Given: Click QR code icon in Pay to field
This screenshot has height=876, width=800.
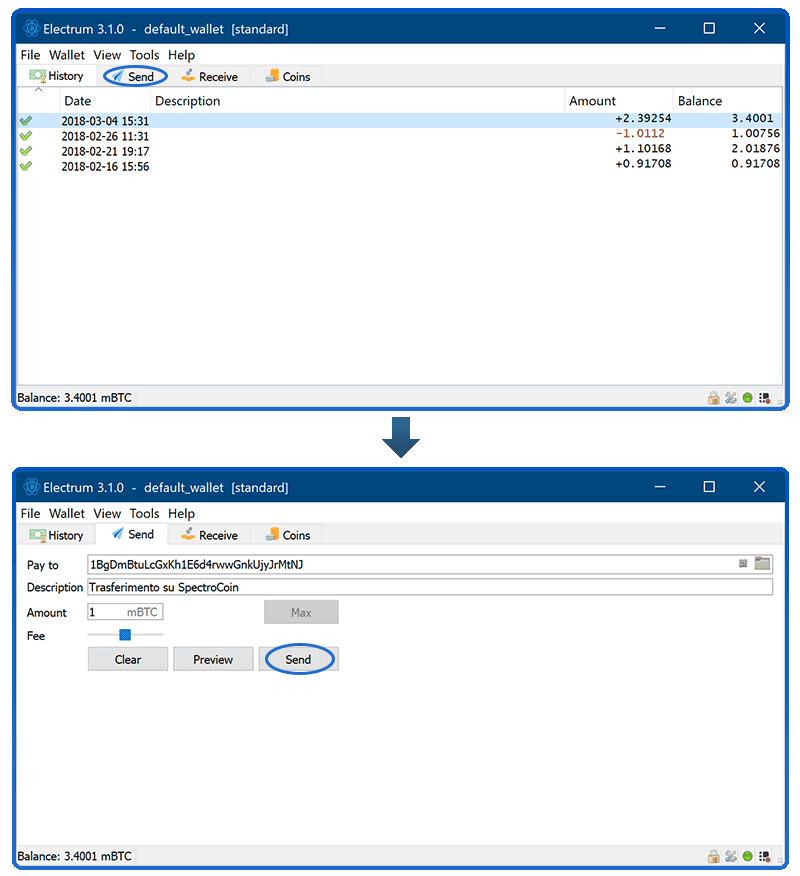Looking at the screenshot, I should tap(743, 564).
